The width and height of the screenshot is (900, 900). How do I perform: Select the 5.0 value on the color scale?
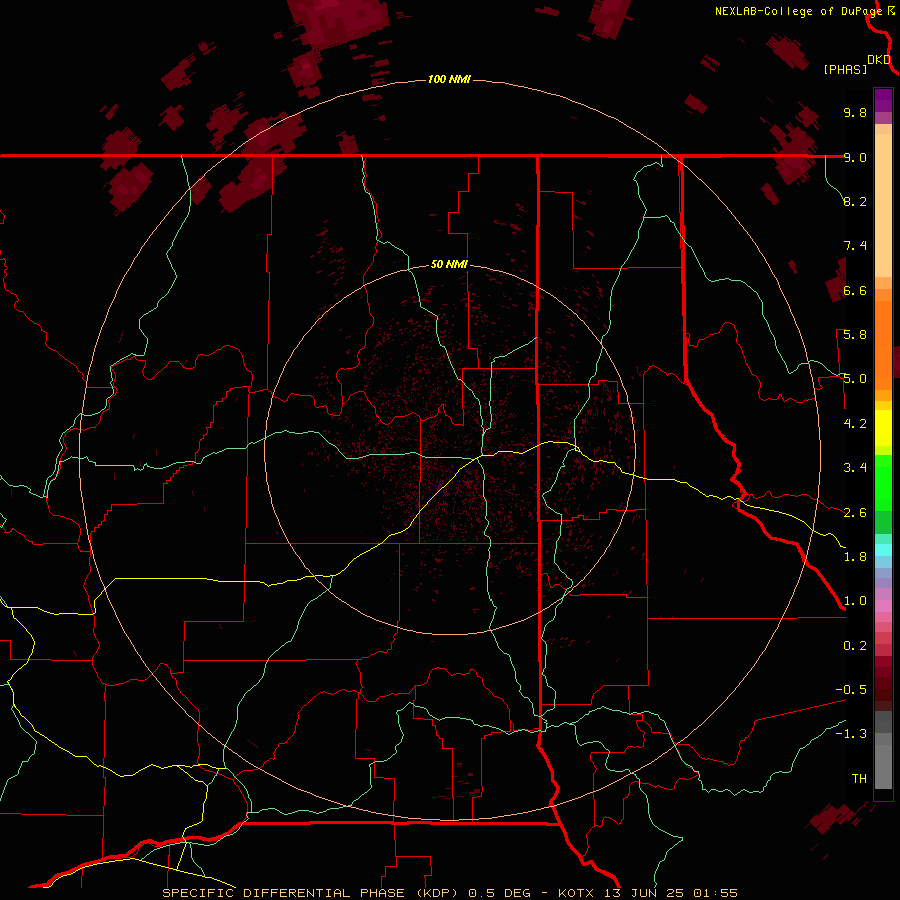855,379
